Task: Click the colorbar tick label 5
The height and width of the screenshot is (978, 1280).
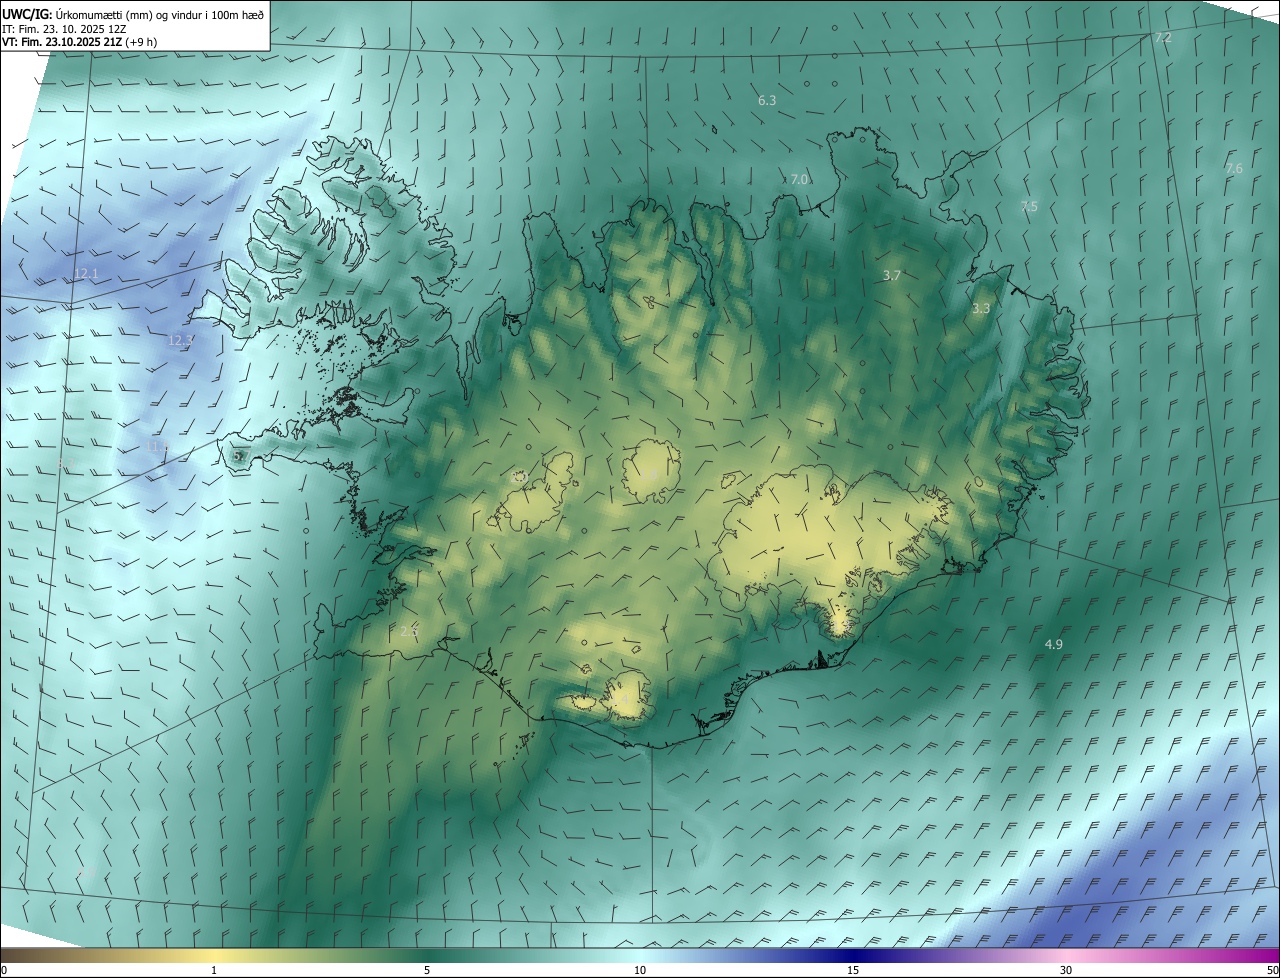Action: tap(427, 971)
